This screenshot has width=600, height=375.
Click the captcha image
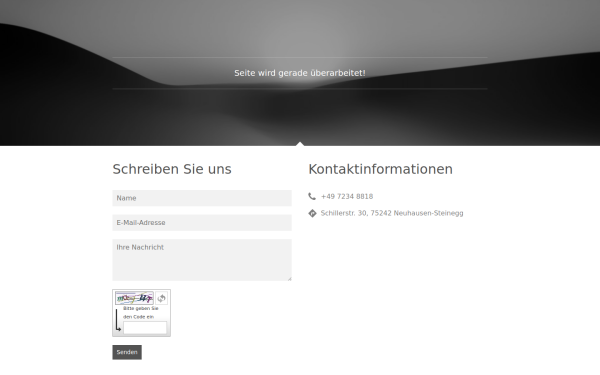coord(134,298)
